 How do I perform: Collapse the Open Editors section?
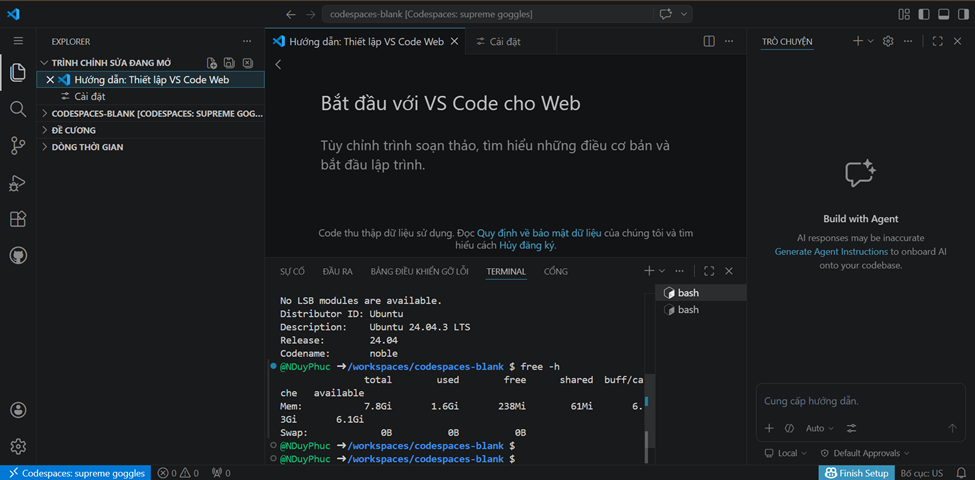(x=44, y=63)
